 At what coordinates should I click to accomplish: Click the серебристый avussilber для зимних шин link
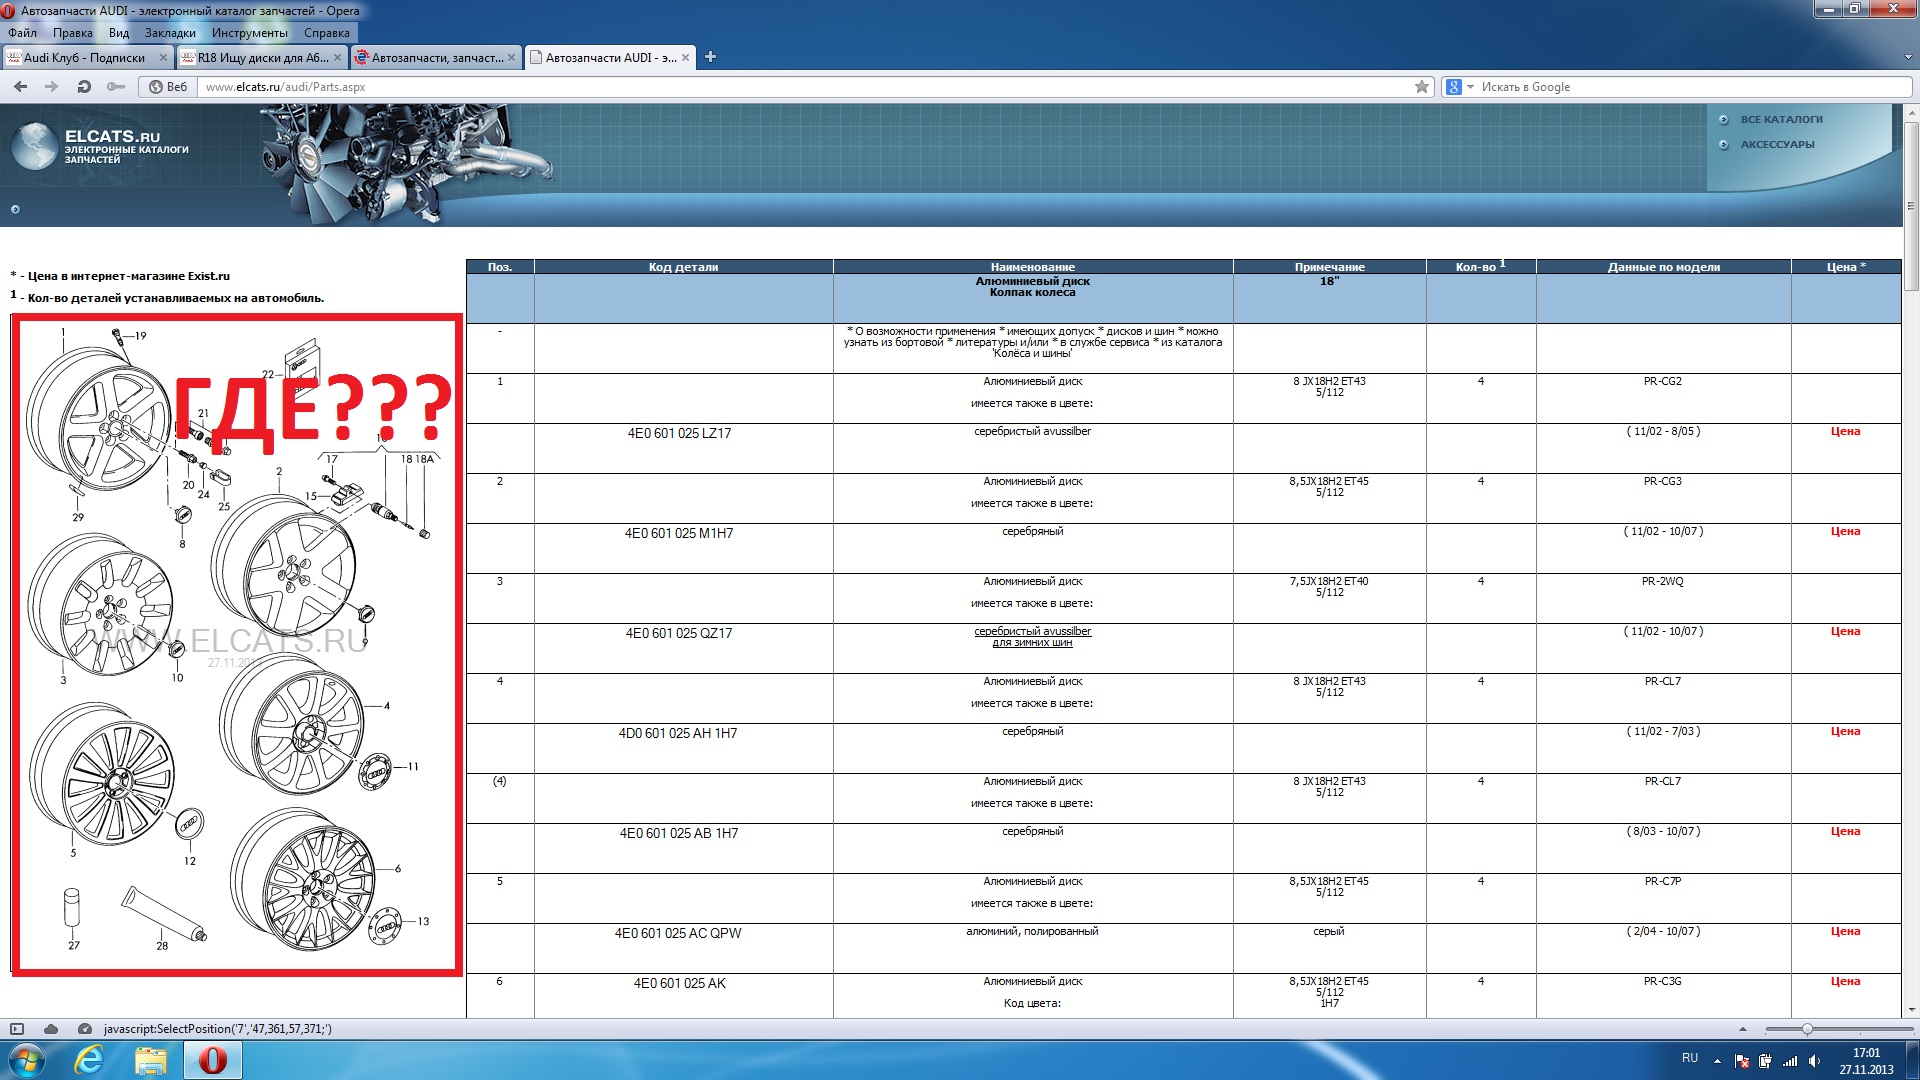click(x=1032, y=637)
